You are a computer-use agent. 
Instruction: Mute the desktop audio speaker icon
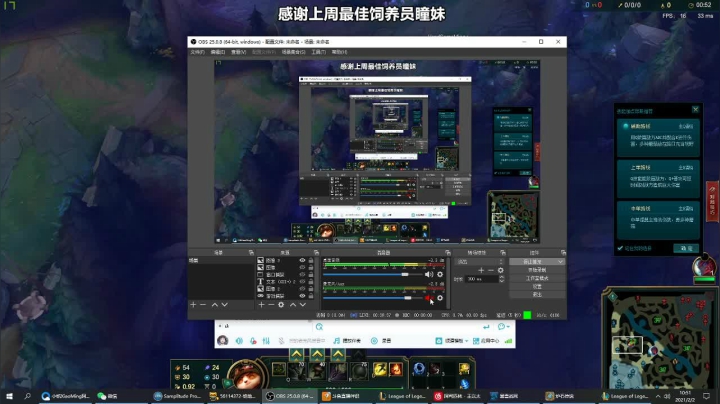pos(429,275)
